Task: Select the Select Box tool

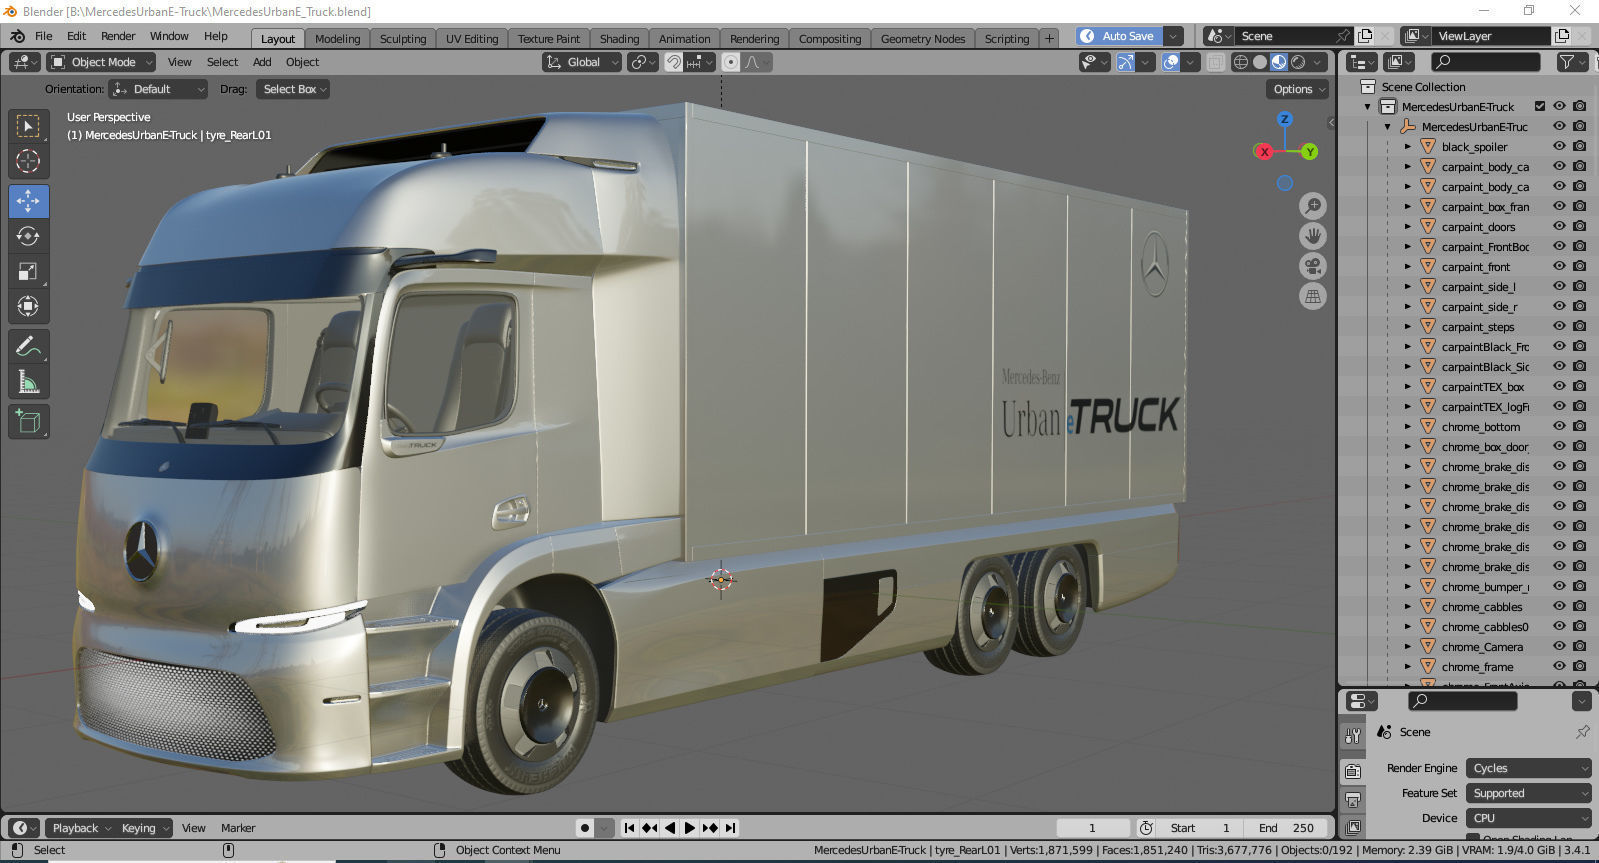Action: 28,126
